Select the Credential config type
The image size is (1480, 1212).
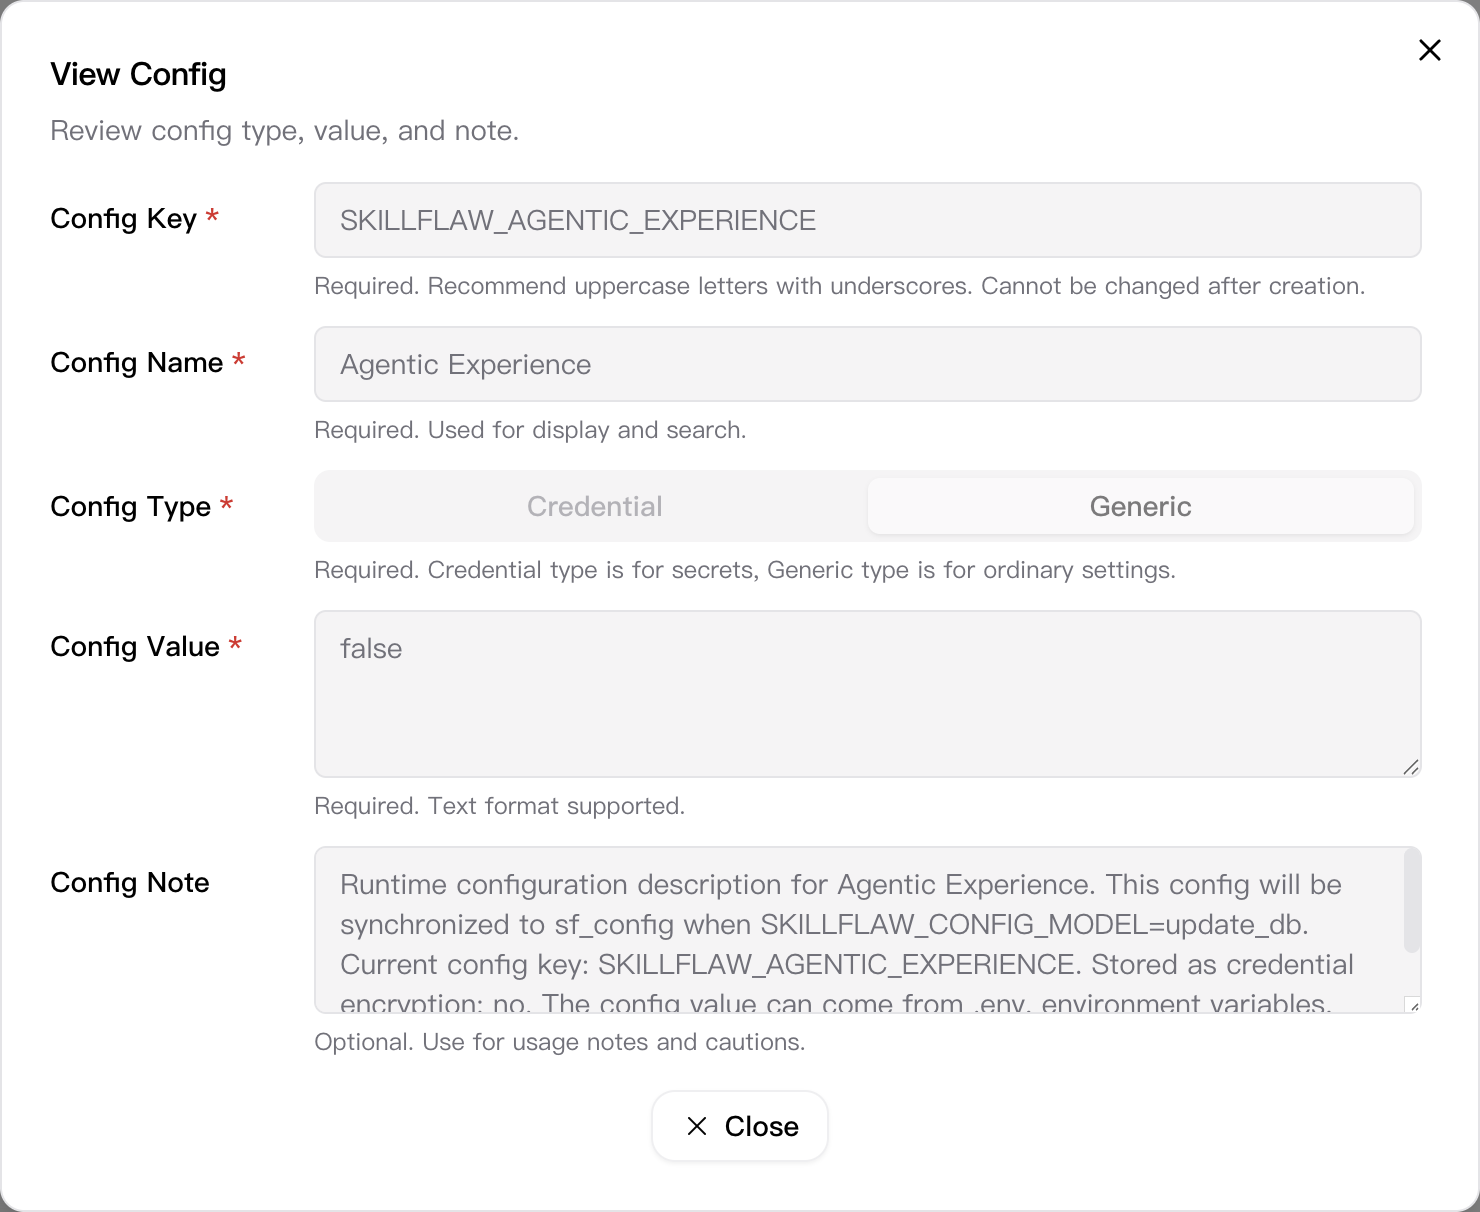coord(594,506)
